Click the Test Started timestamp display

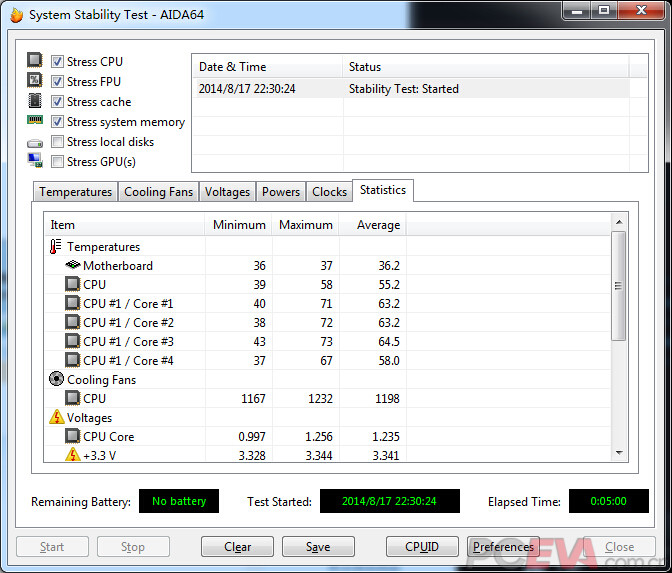pos(390,501)
